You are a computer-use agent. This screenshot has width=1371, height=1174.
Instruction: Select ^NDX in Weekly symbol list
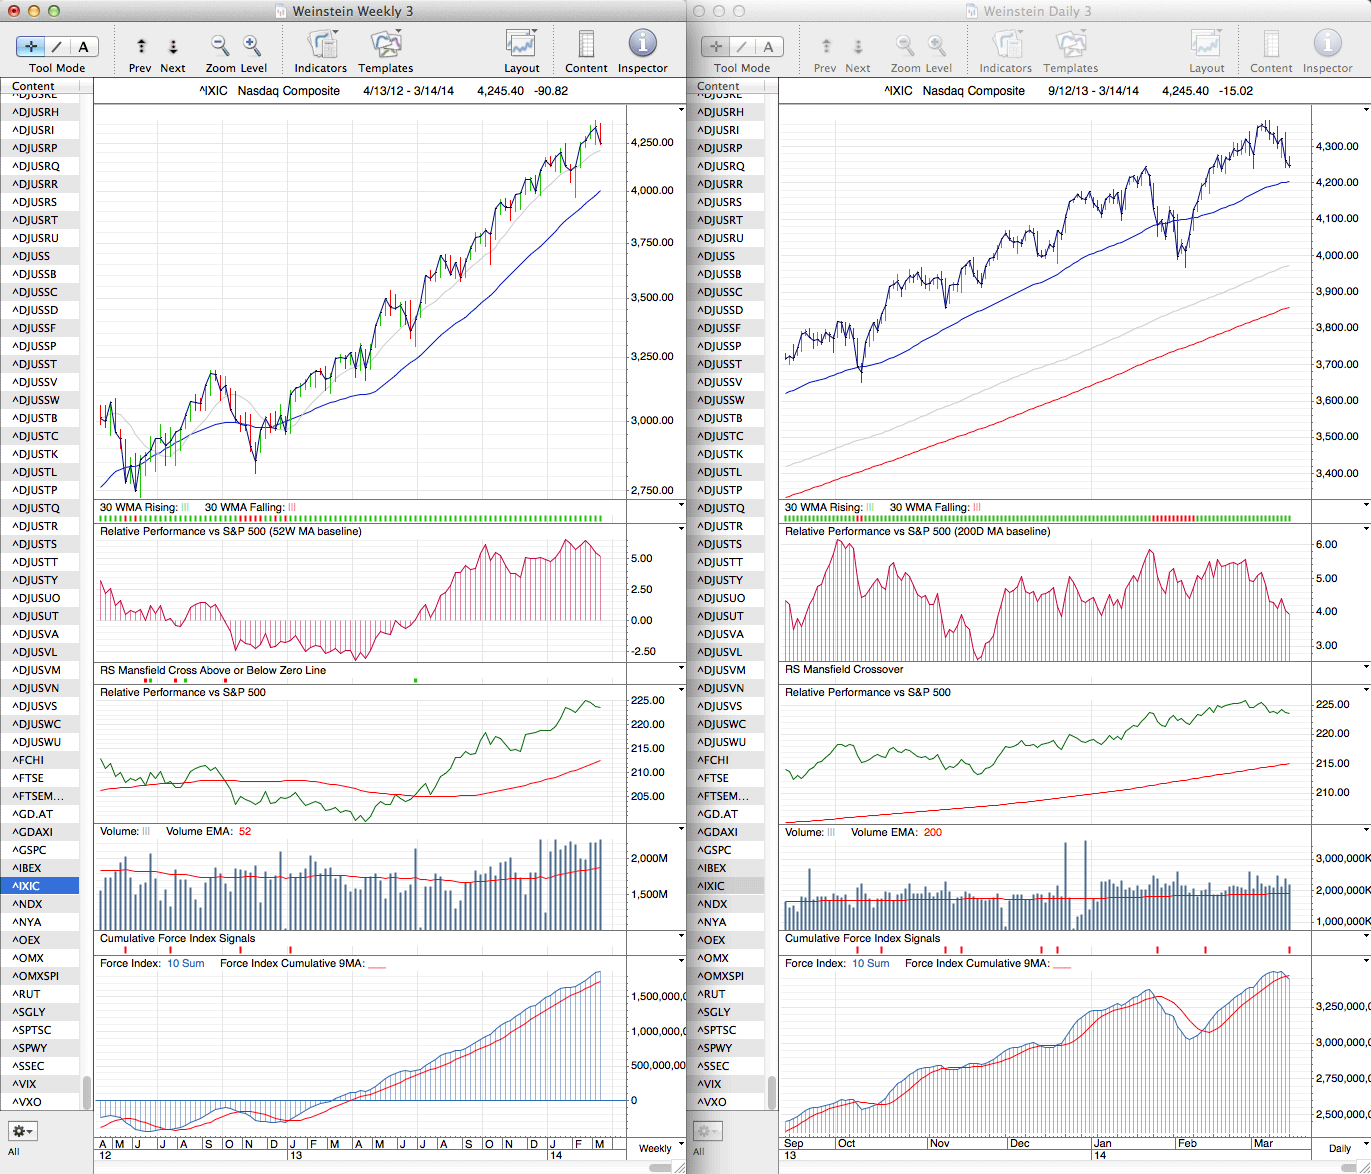coord(40,904)
